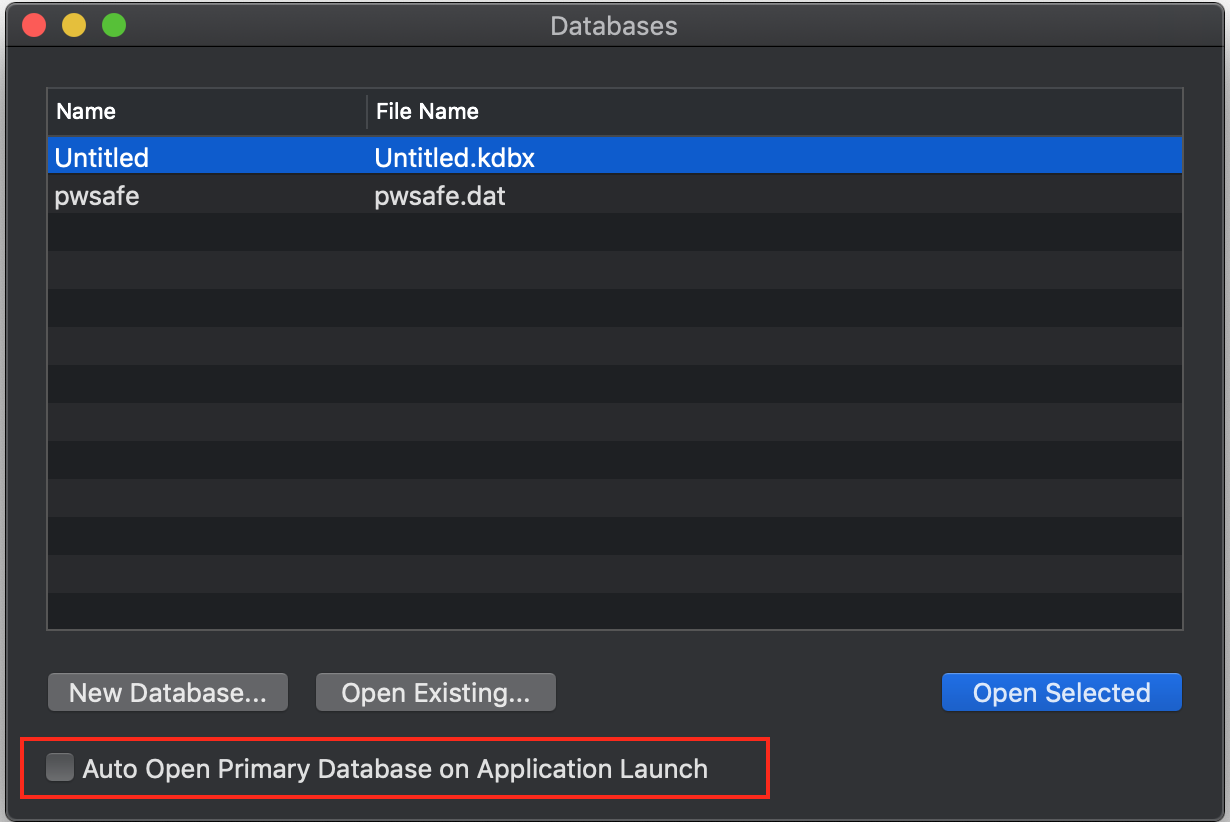This screenshot has height=822, width=1230.
Task: Click the green zoom button on the window
Action: click(114, 25)
